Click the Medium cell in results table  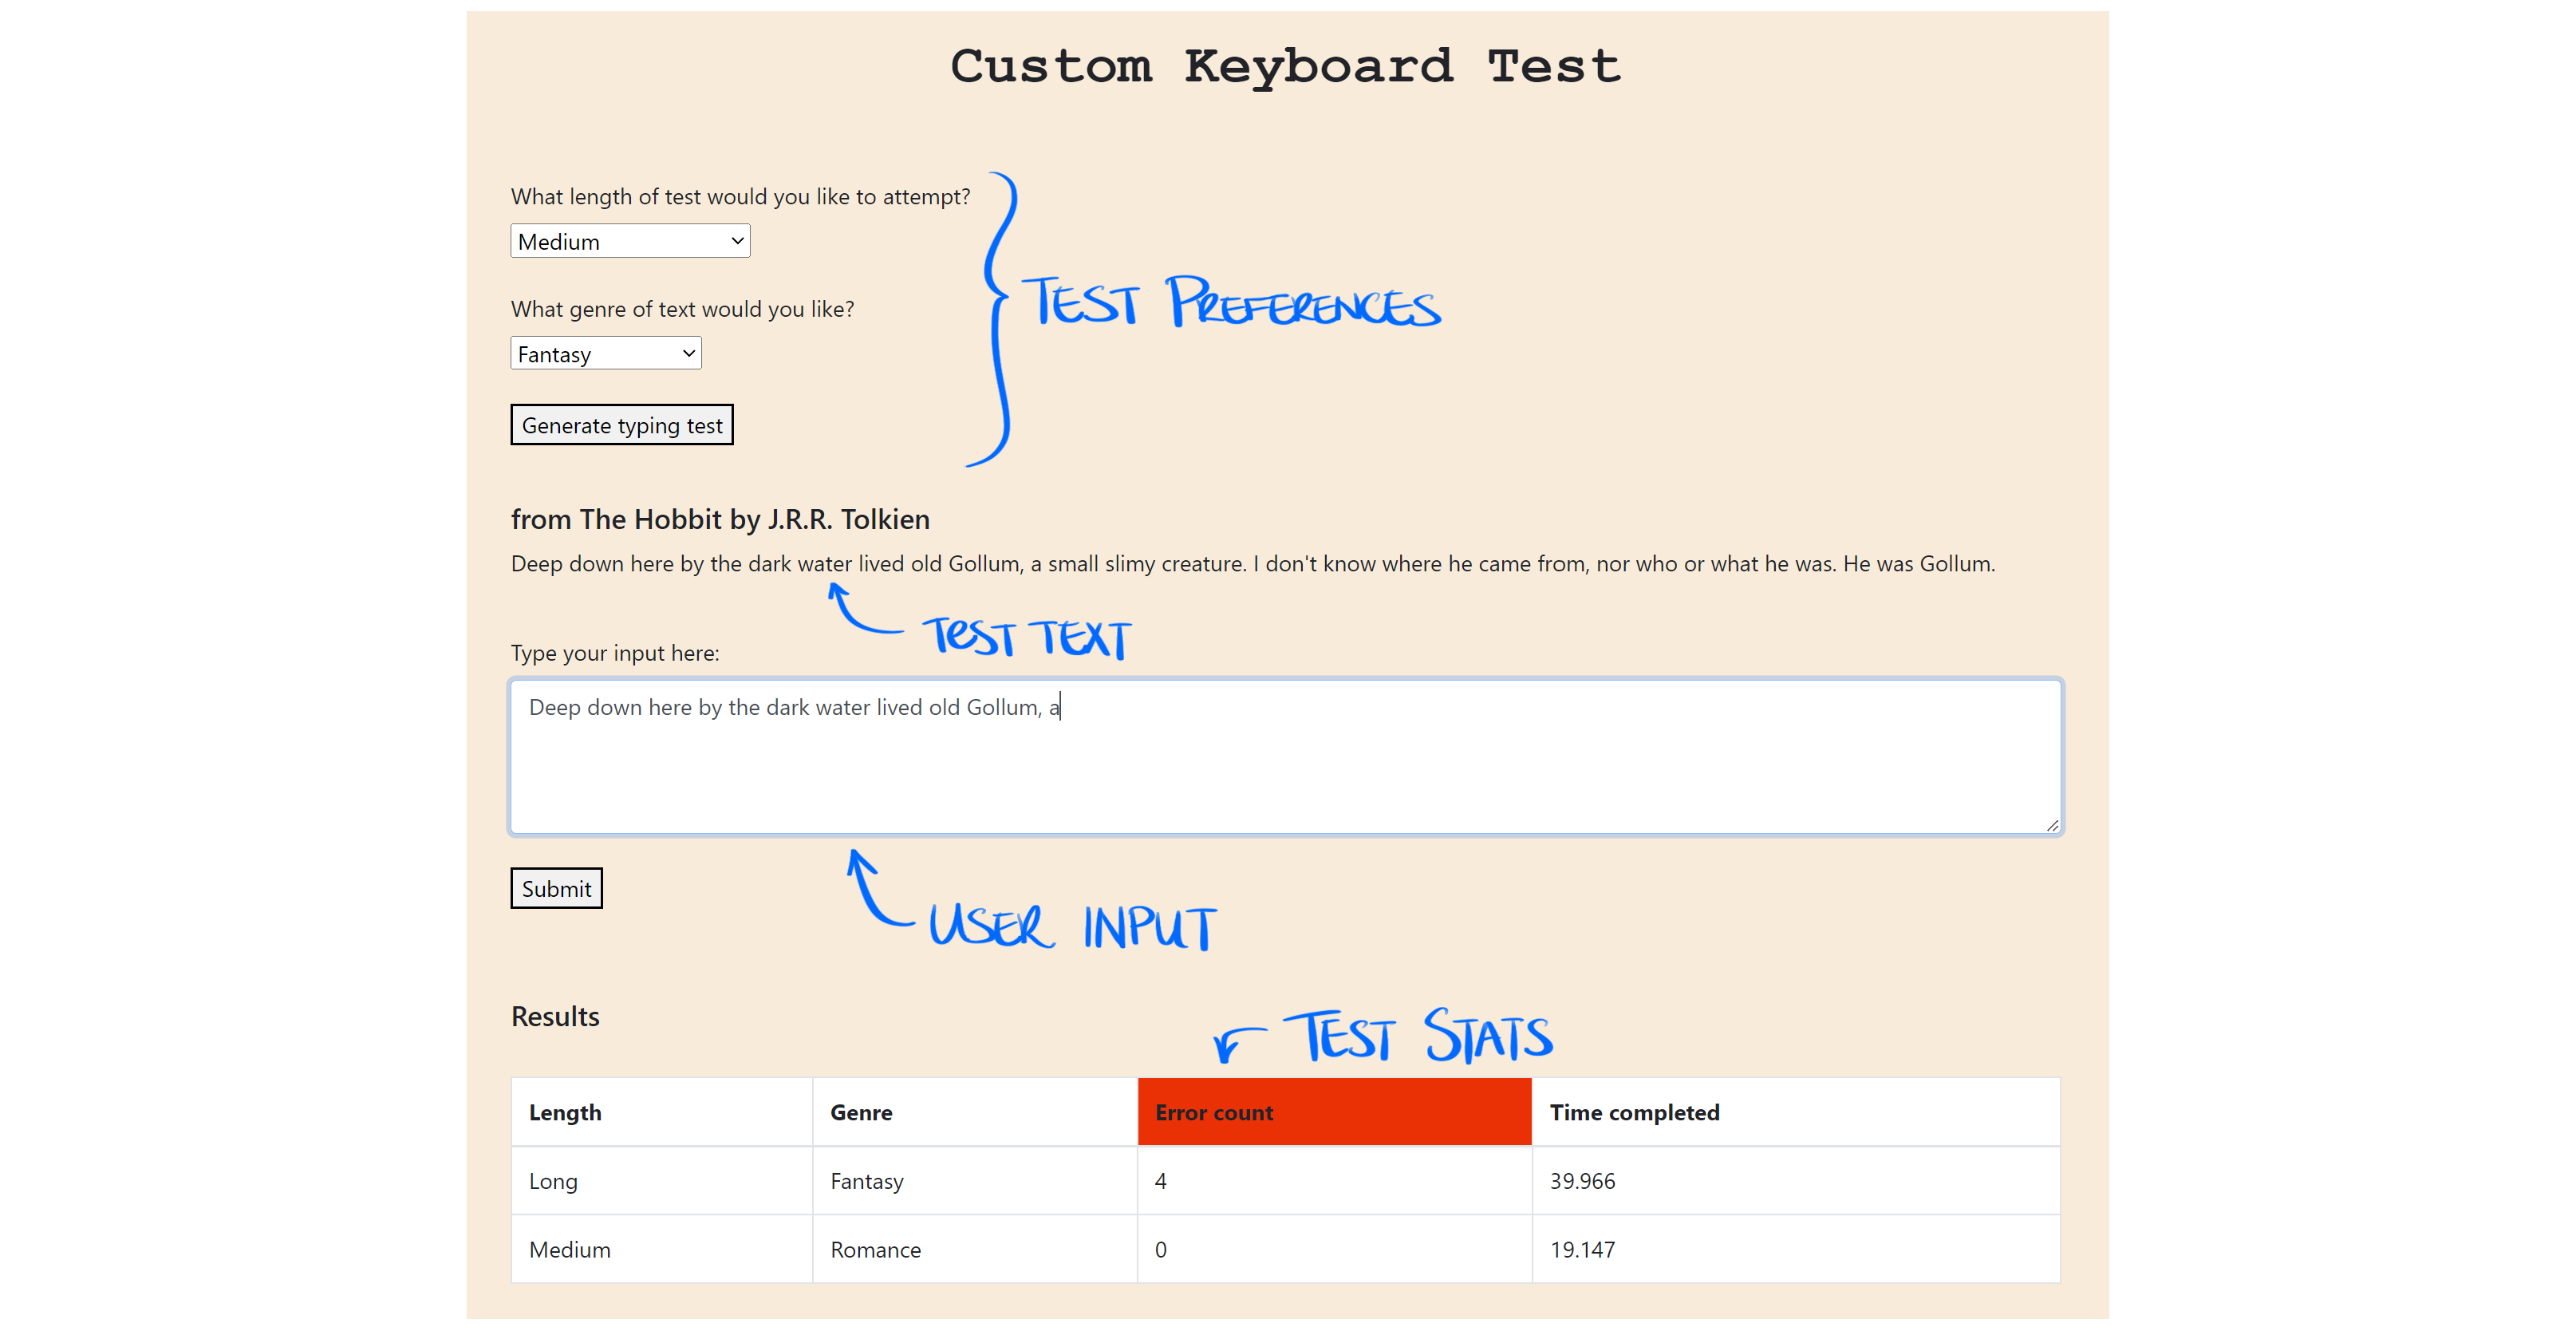tap(662, 1250)
